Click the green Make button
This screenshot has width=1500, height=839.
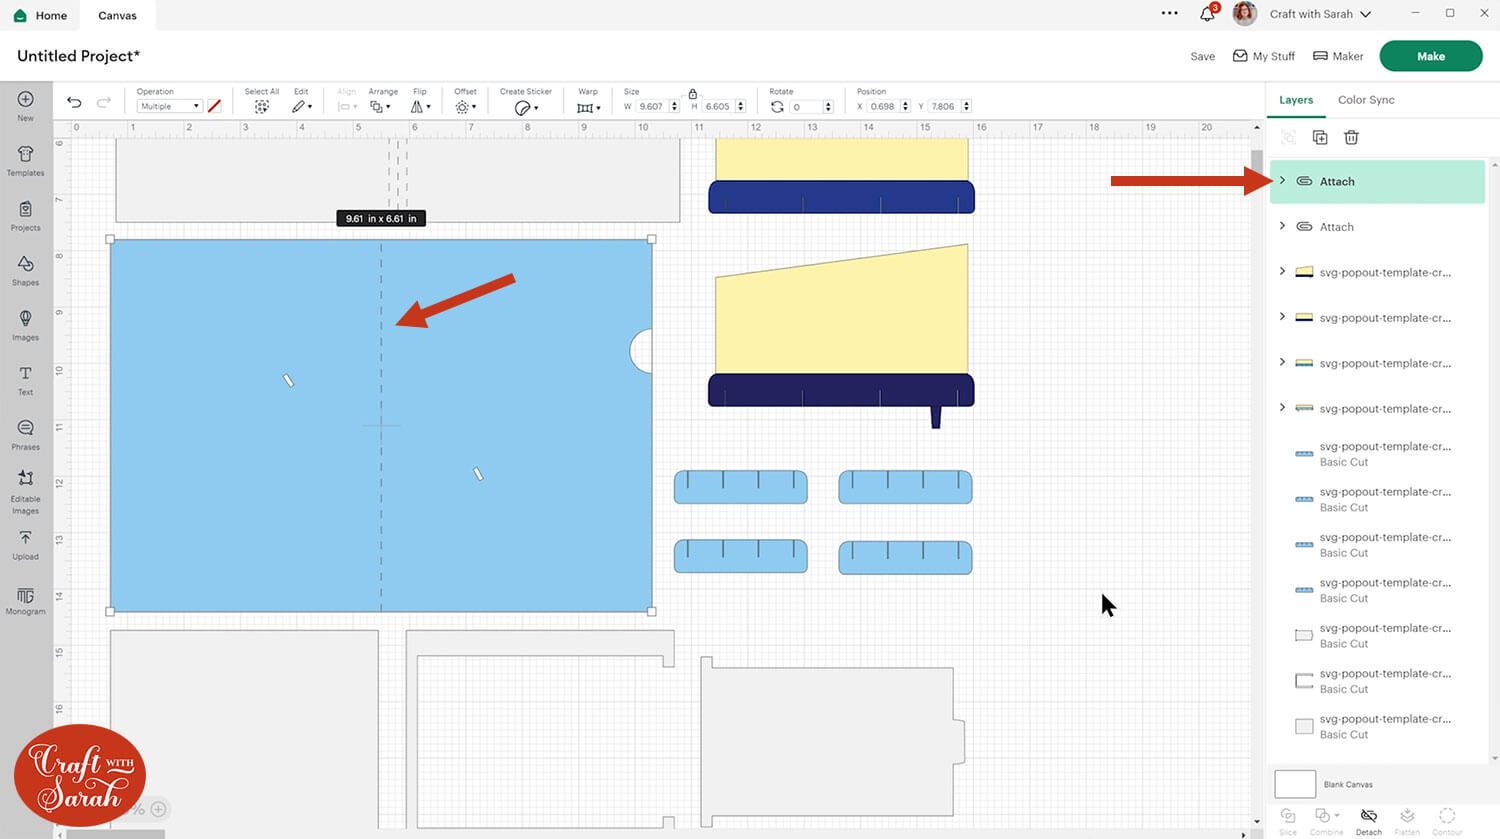[1430, 56]
